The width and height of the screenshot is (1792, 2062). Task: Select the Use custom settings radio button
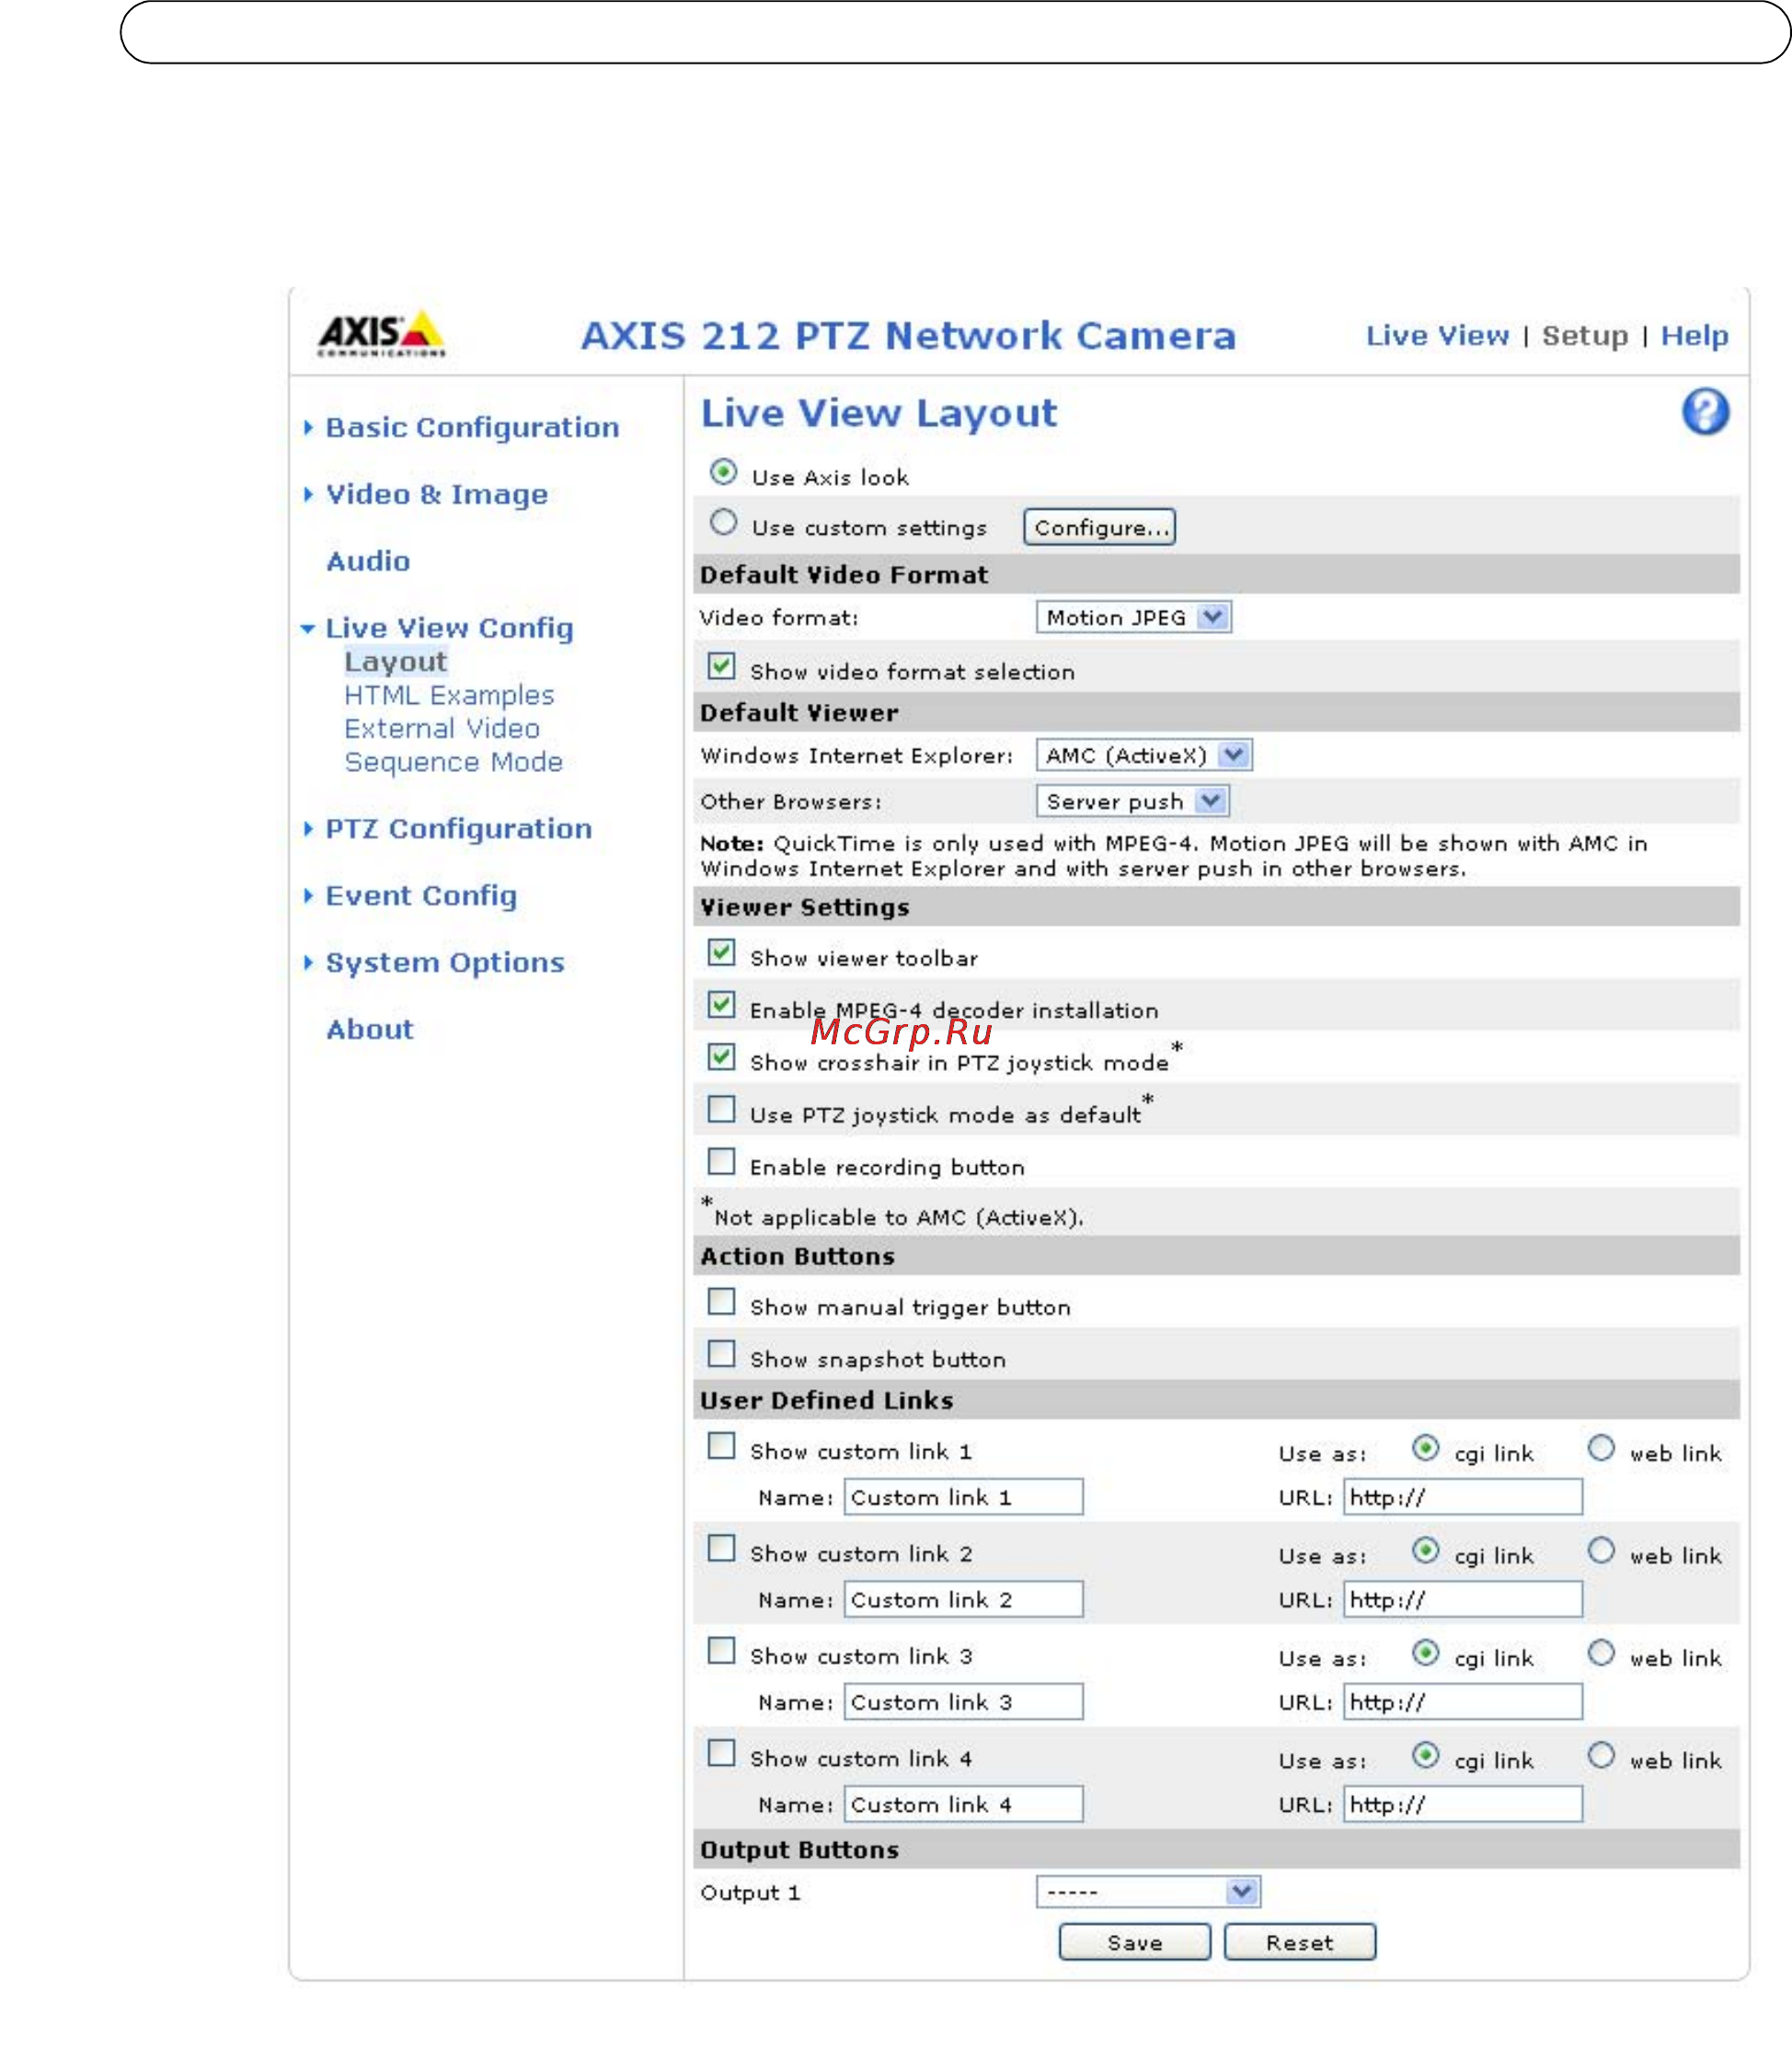coord(723,522)
